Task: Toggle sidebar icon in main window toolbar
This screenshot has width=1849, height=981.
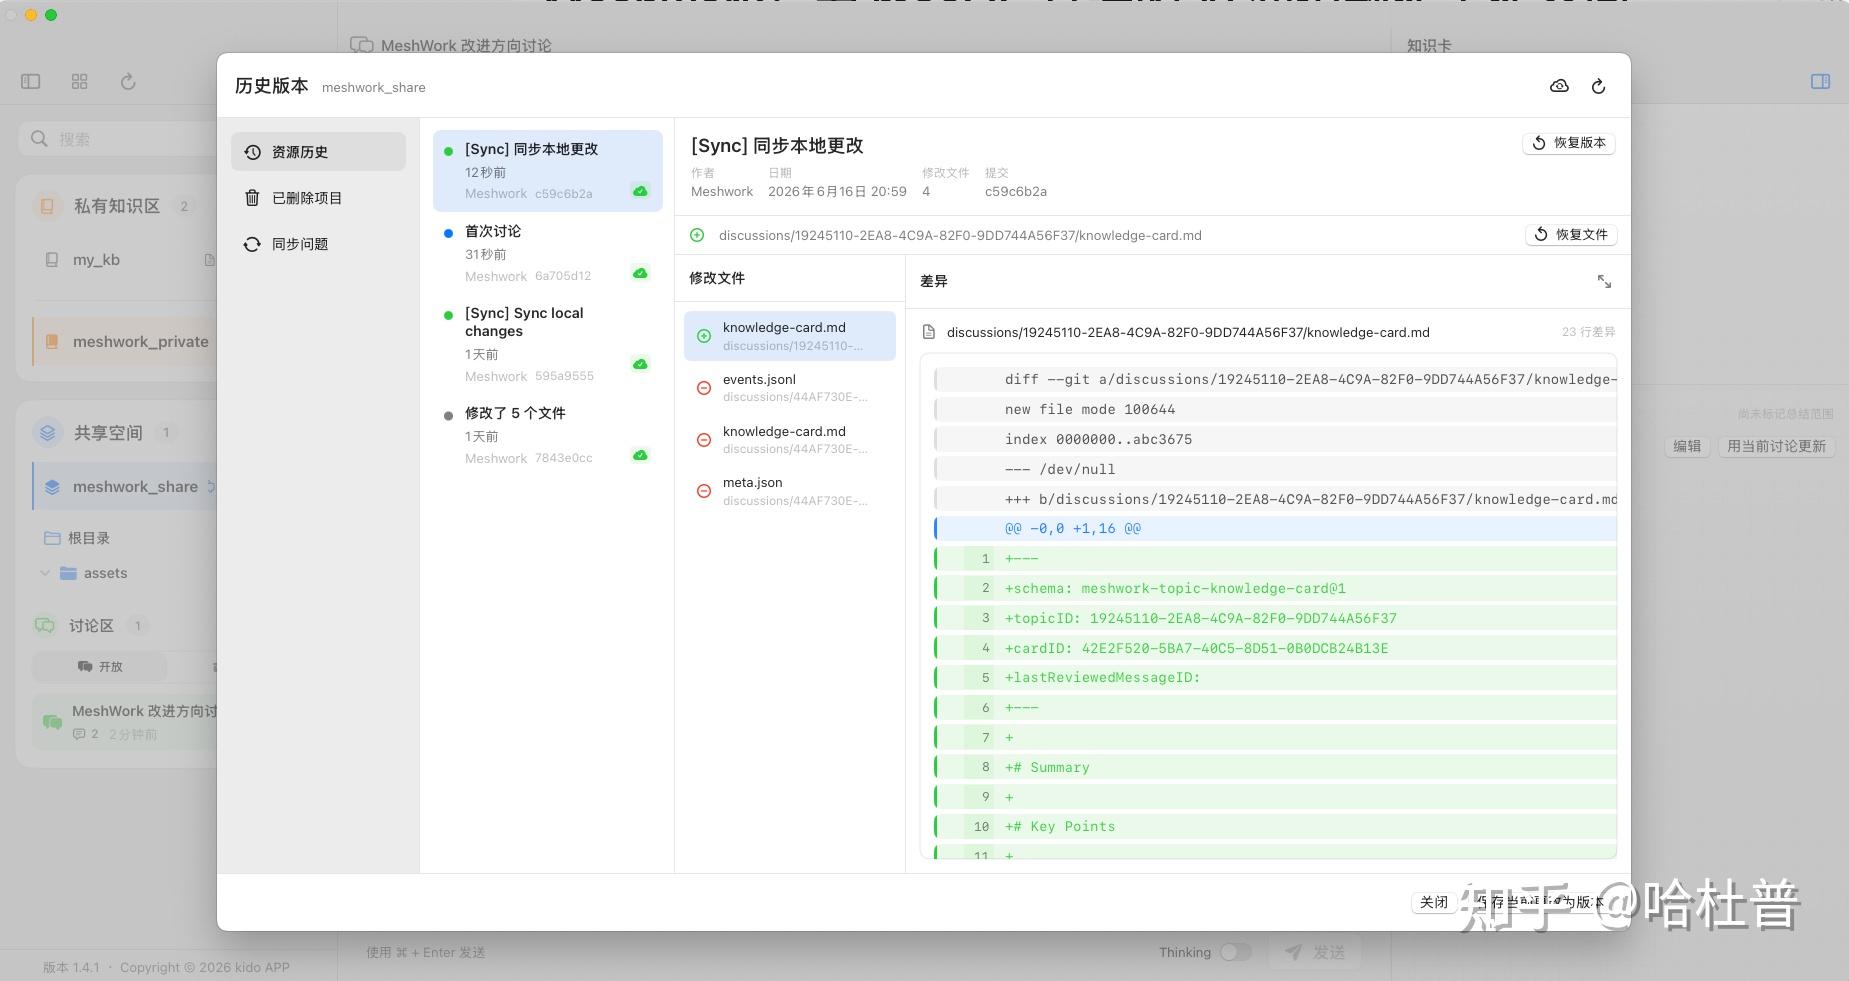Action: pos(31,82)
